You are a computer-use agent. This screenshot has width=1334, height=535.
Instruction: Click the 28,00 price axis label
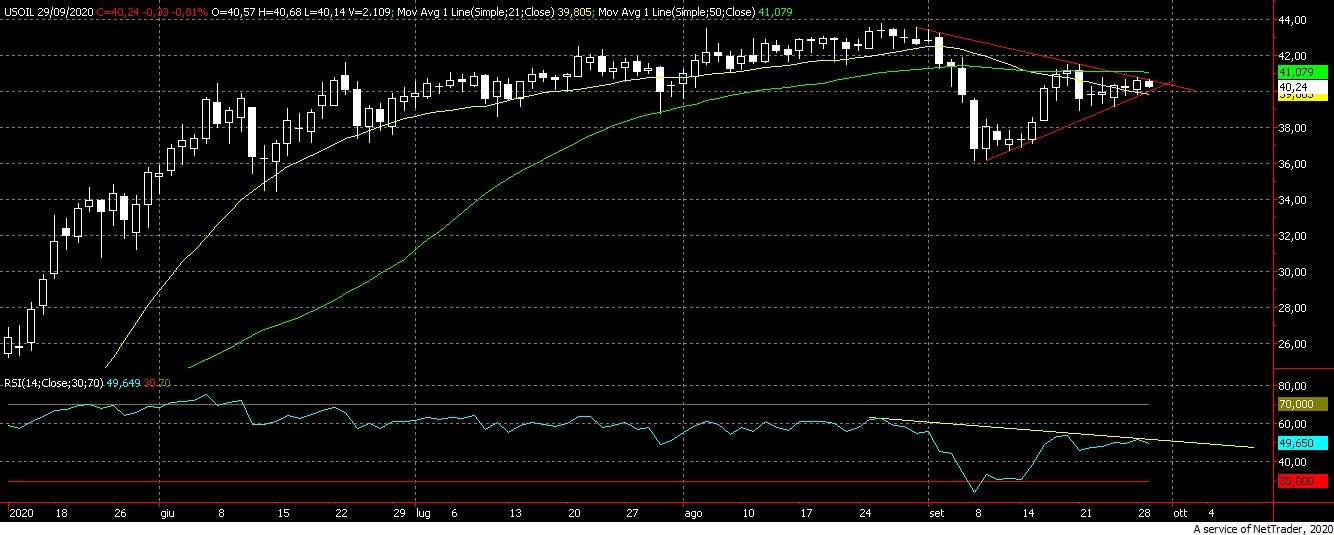click(x=1293, y=308)
